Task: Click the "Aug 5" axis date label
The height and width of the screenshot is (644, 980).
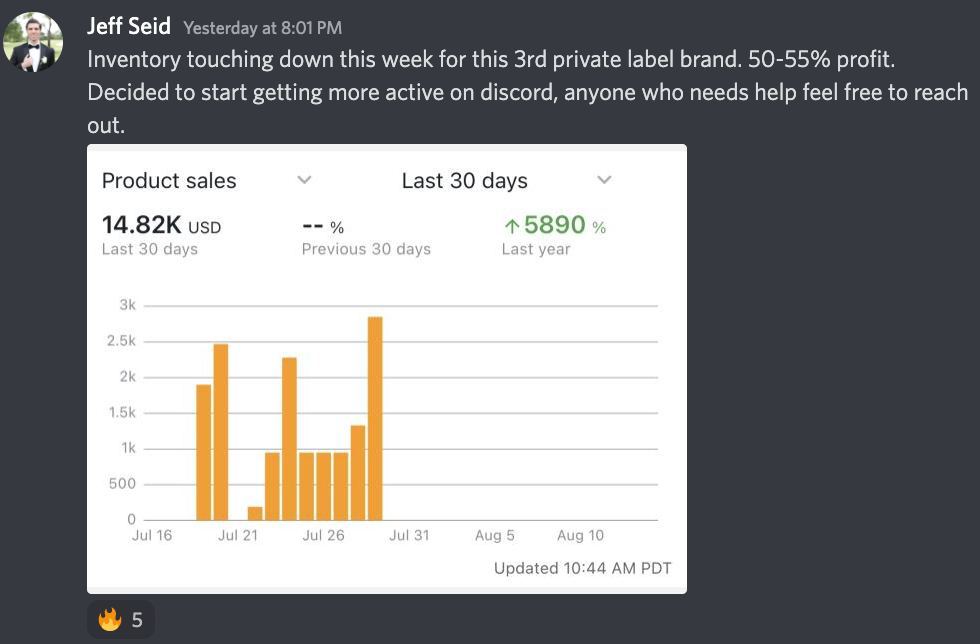Action: pyautogui.click(x=495, y=536)
